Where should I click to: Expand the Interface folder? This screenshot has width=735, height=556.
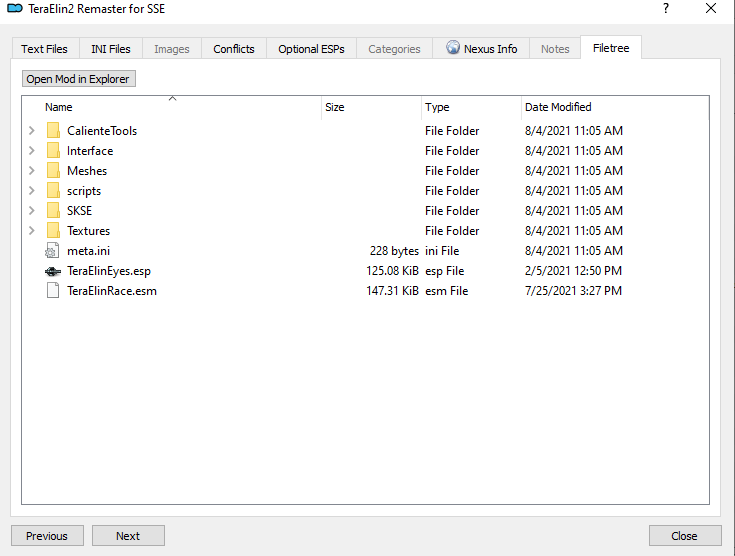32,151
